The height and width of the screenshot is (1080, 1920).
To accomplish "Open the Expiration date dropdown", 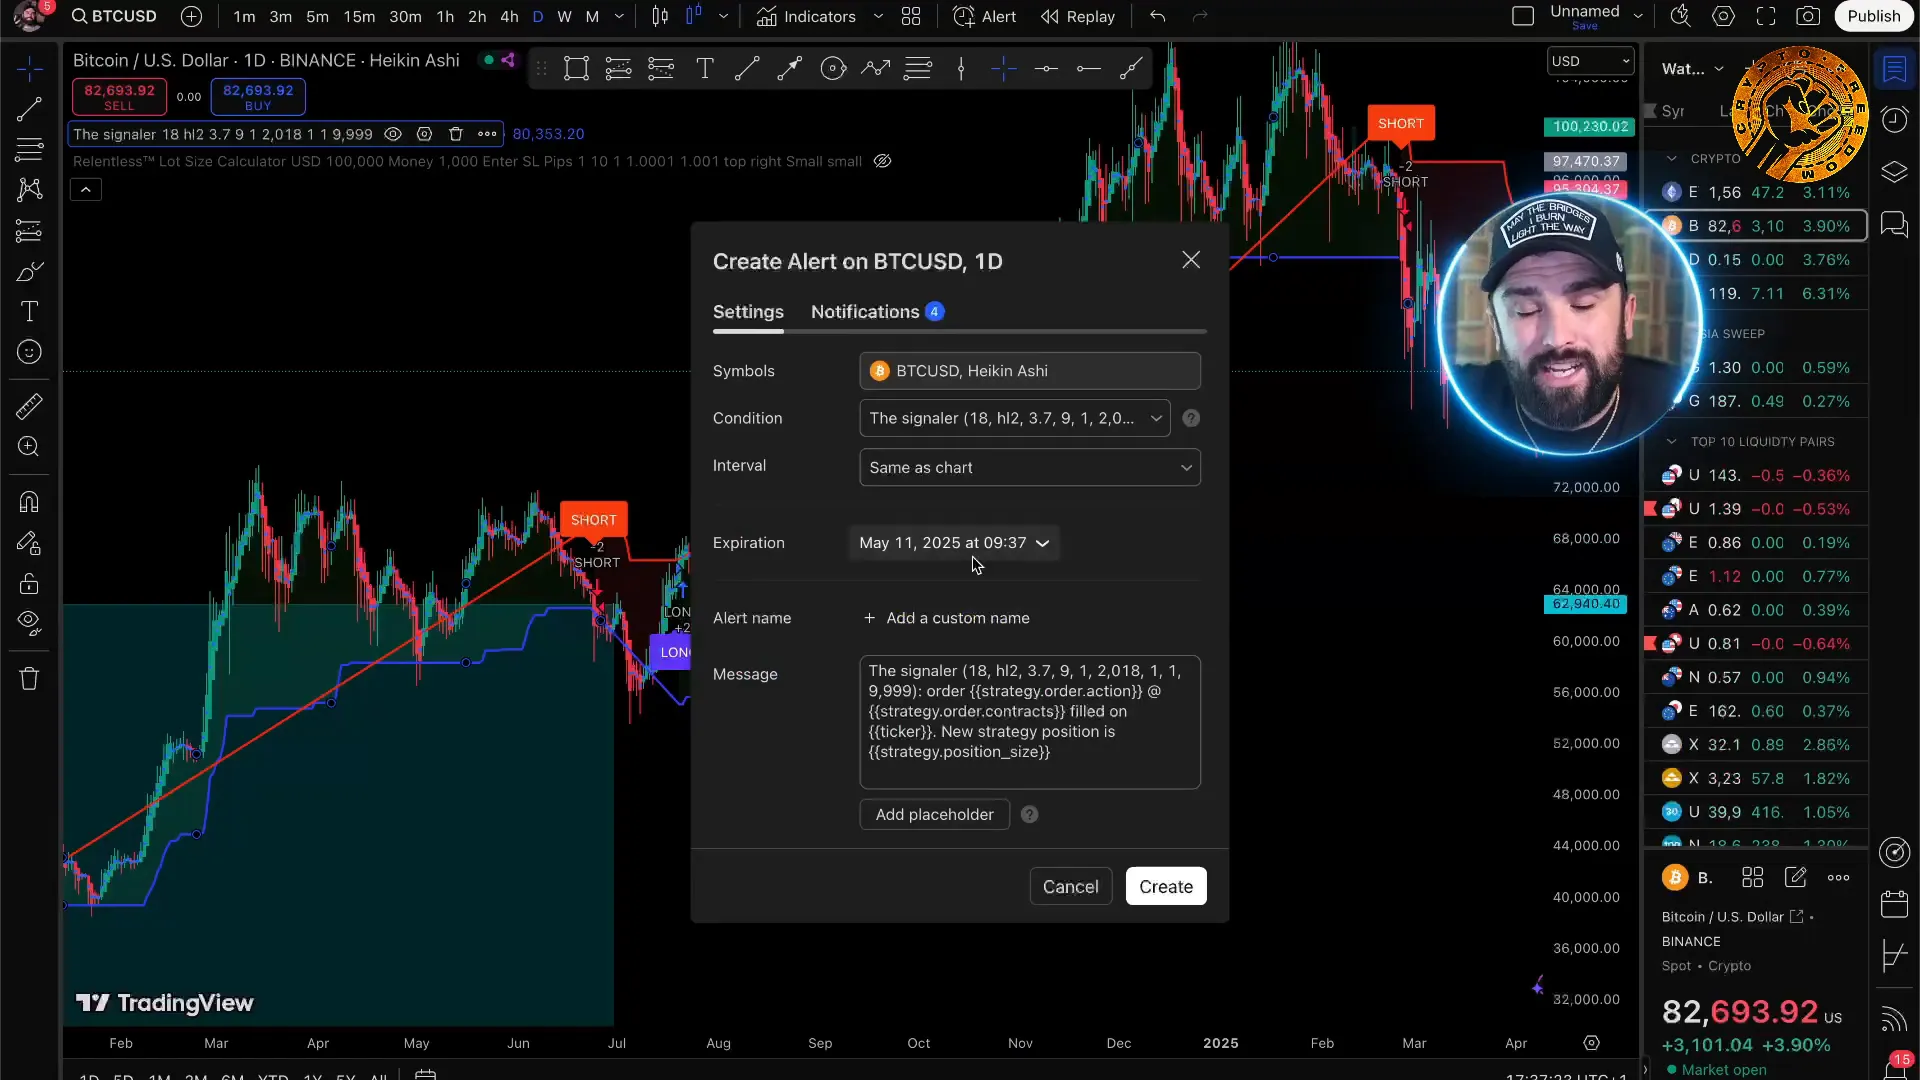I will point(954,543).
